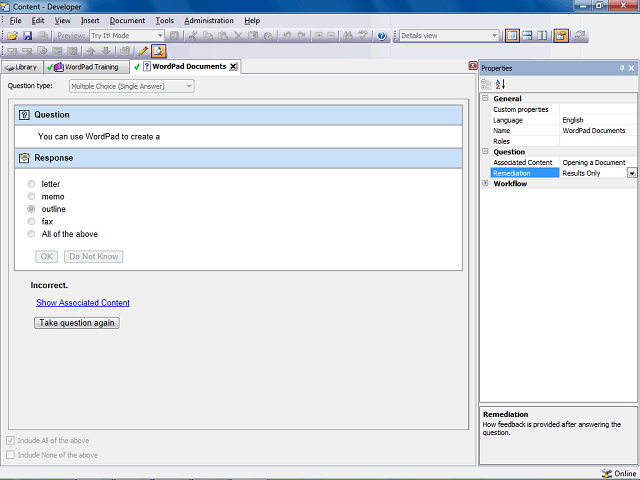Click the Cut scissors toolbar icon

coord(193,36)
